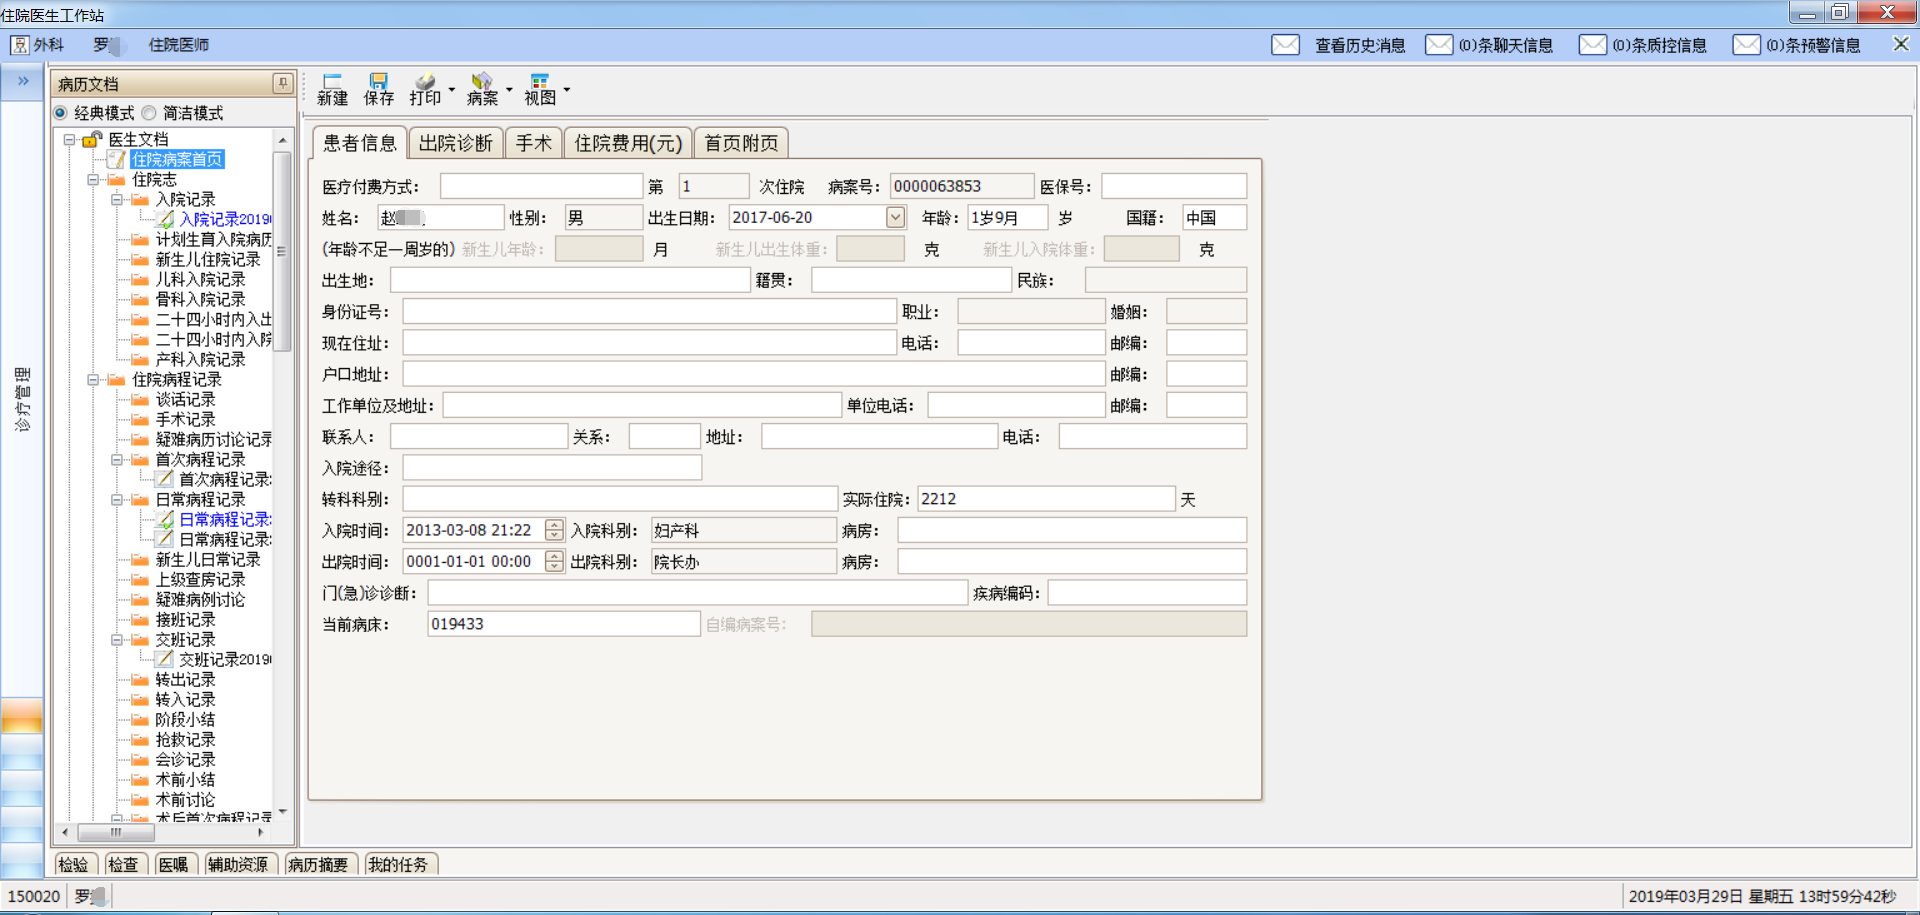Image resolution: width=1920 pixels, height=915 pixels.
Task: Close the message bar with X icon
Action: [1901, 44]
